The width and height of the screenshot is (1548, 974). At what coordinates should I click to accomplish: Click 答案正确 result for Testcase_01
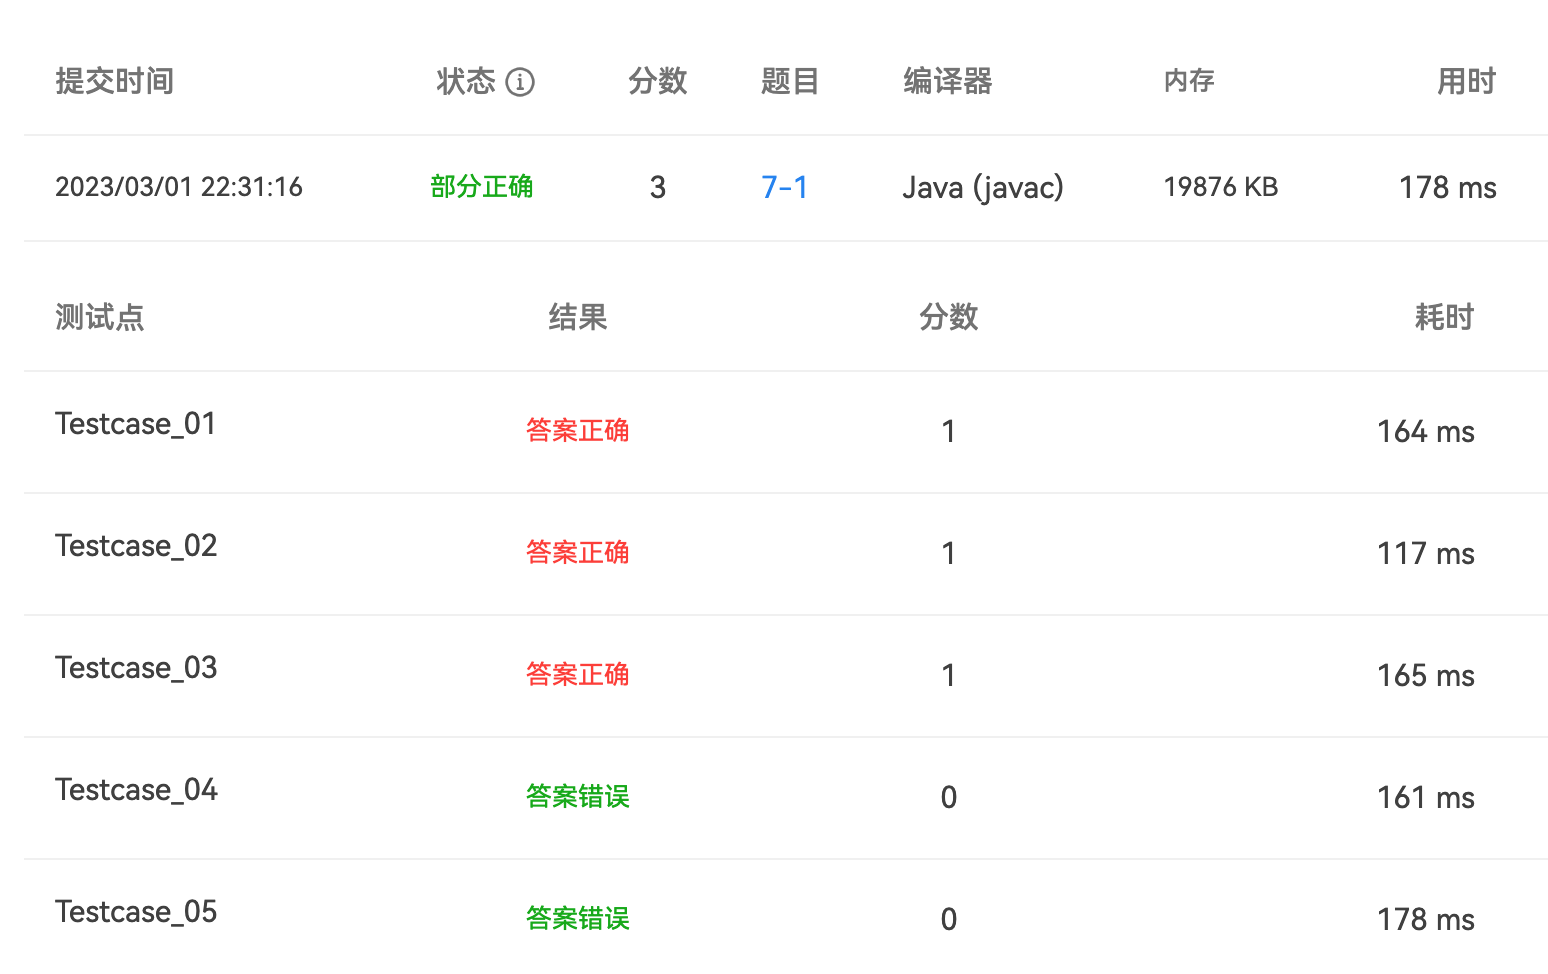click(x=578, y=431)
